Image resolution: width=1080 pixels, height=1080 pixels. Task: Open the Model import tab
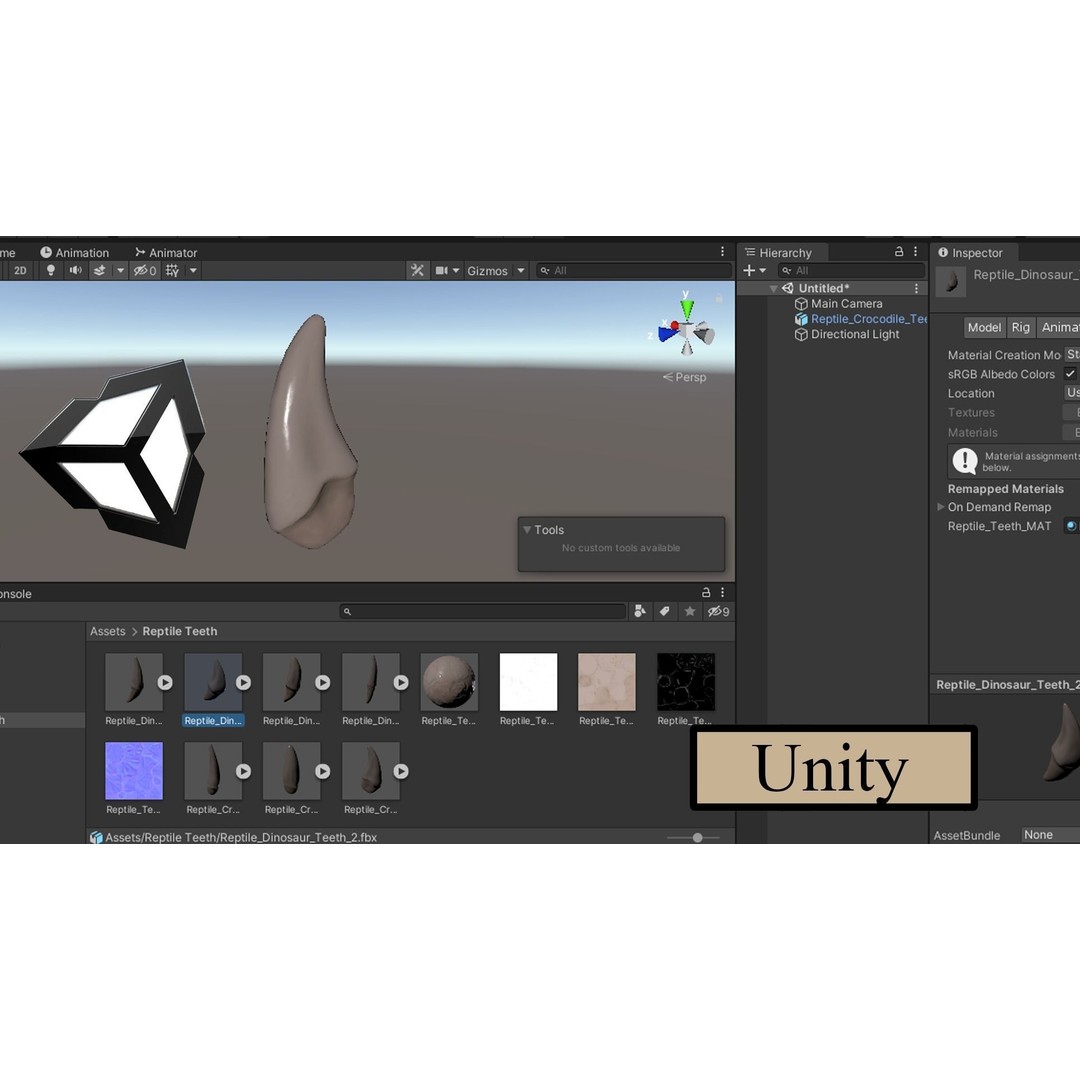click(984, 328)
